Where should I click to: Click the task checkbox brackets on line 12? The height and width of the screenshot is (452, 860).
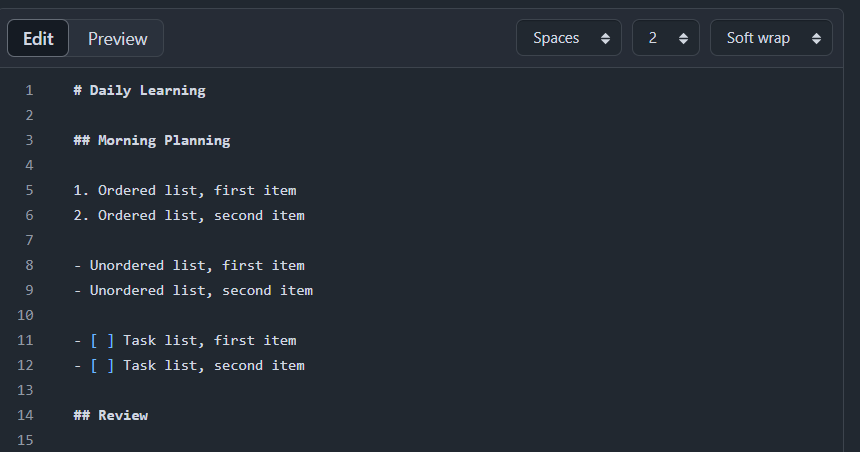click(x=103, y=366)
